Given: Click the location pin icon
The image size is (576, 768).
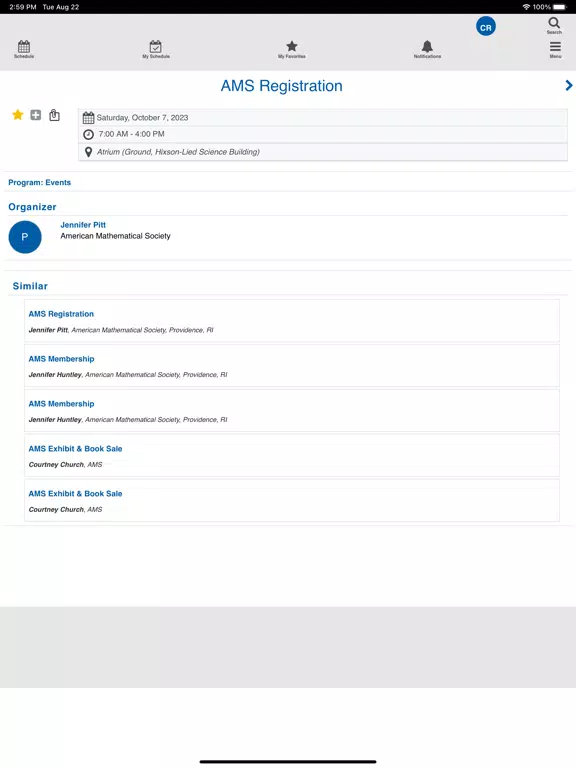Looking at the screenshot, I should click(88, 152).
